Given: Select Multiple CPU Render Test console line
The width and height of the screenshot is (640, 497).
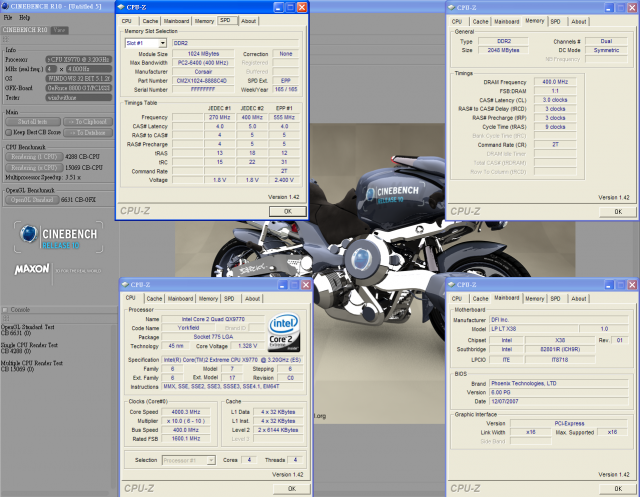Looking at the screenshot, I should pos(32,363).
